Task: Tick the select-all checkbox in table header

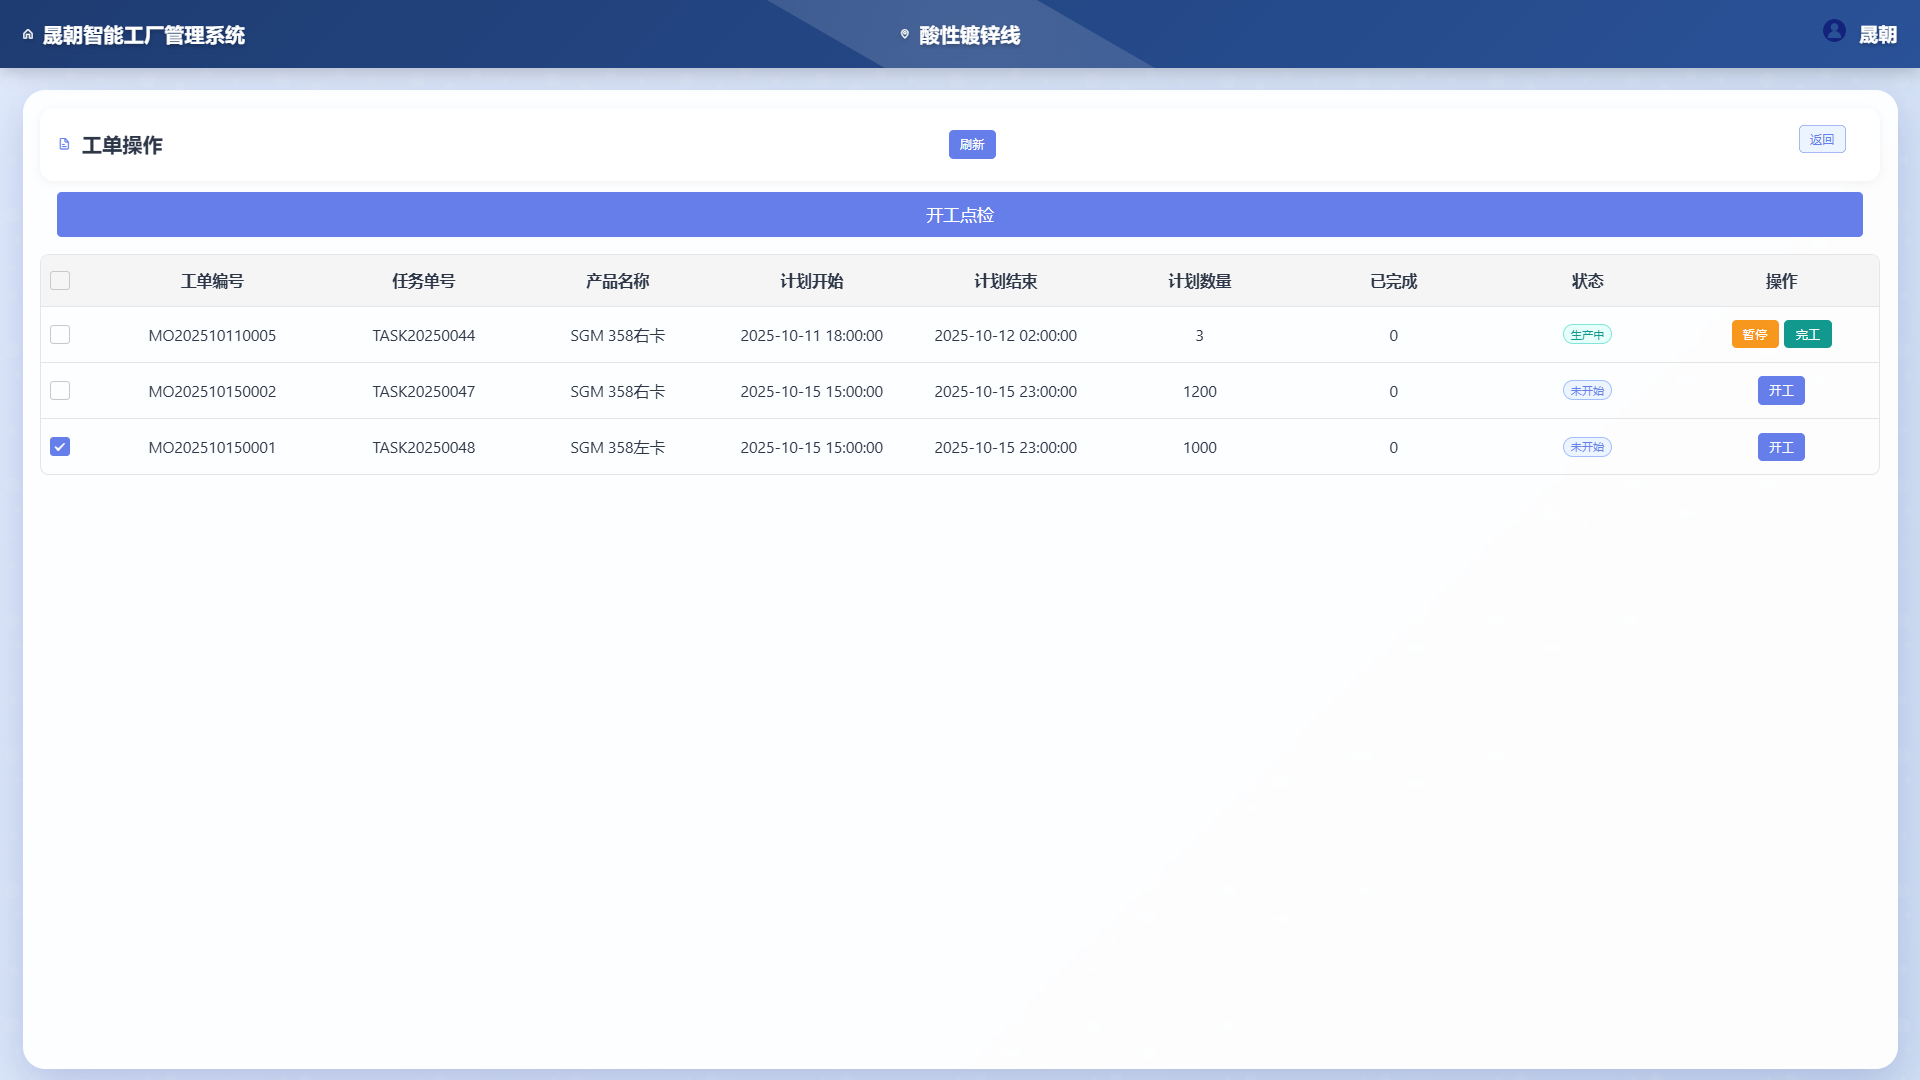Action: (x=60, y=281)
